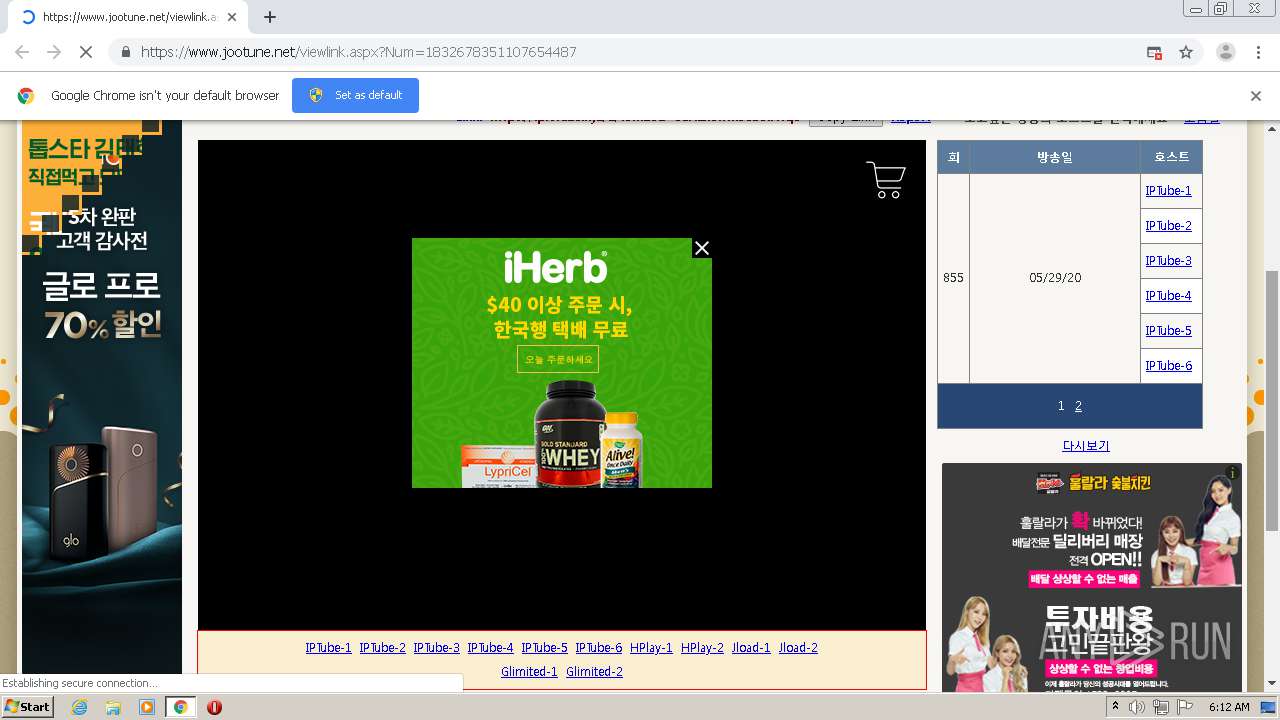Click IPTube-5 below the video
This screenshot has height=720, width=1280.
coord(544,648)
